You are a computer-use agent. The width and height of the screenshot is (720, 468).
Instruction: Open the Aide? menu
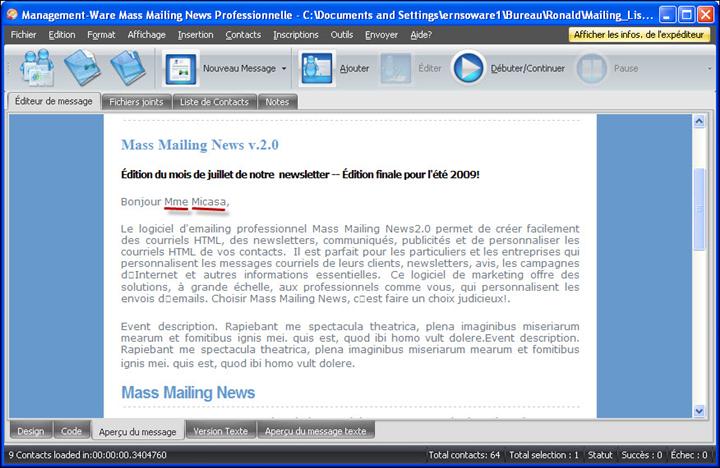421,34
